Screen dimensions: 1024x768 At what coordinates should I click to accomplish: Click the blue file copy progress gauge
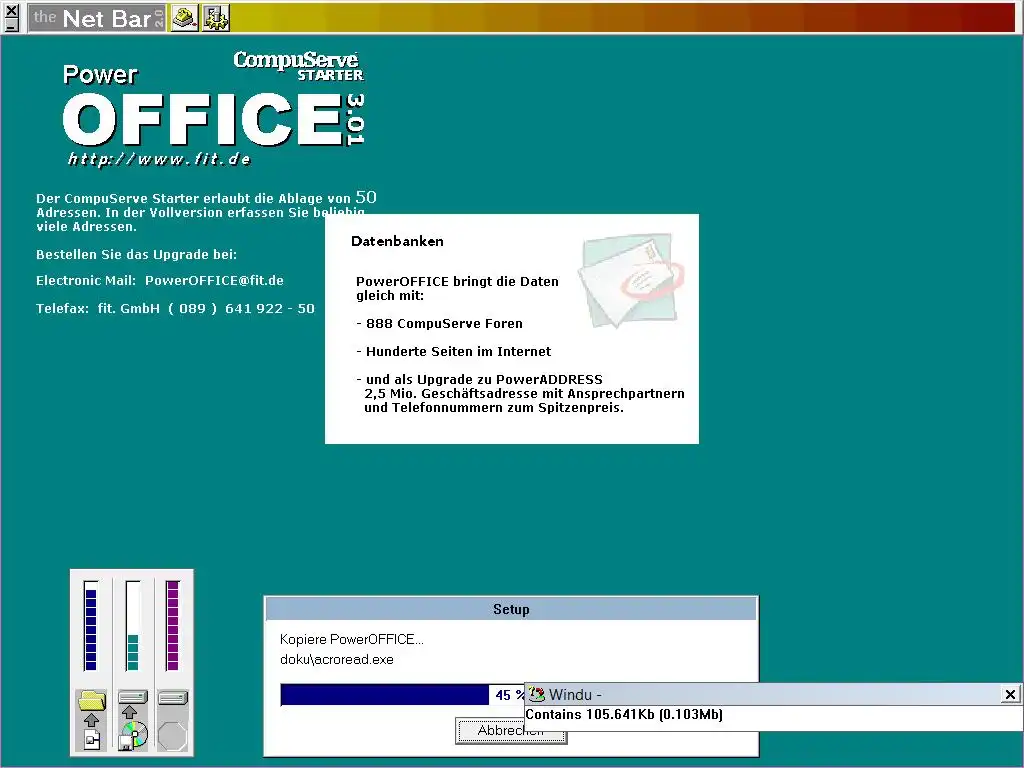[91, 626]
